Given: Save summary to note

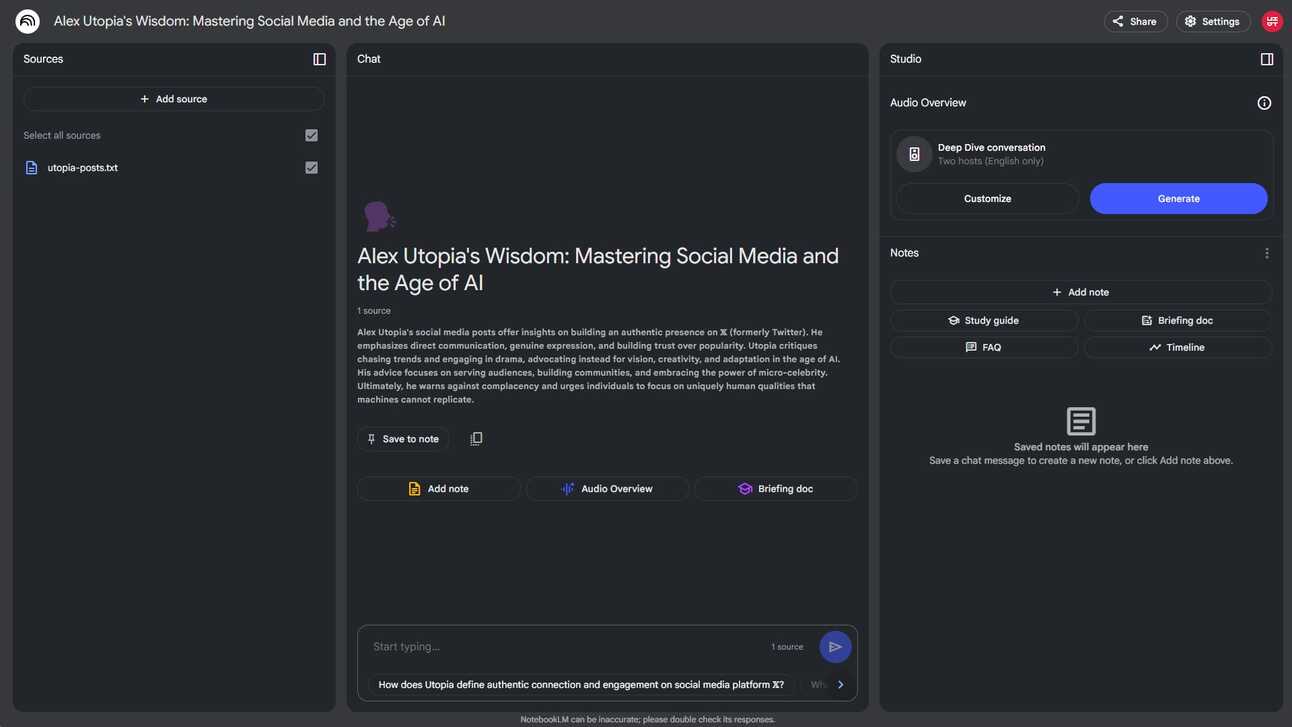Looking at the screenshot, I should (403, 439).
